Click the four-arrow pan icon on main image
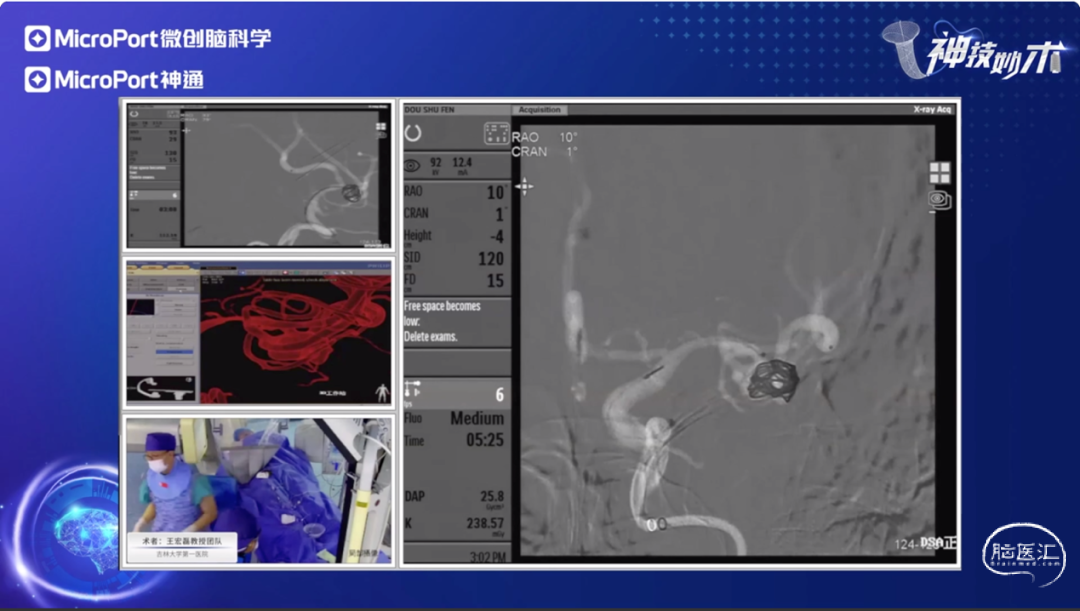This screenshot has width=1080, height=611. [524, 186]
